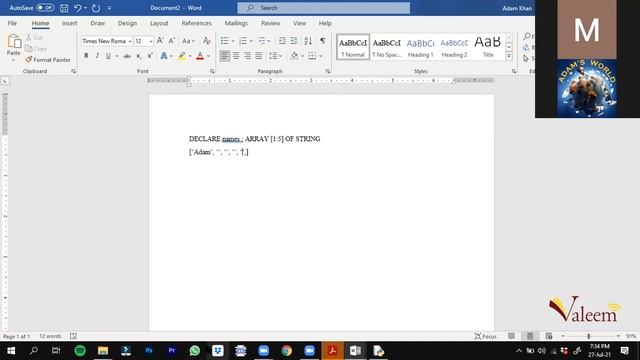
Task: Align text left
Action: click(224, 56)
